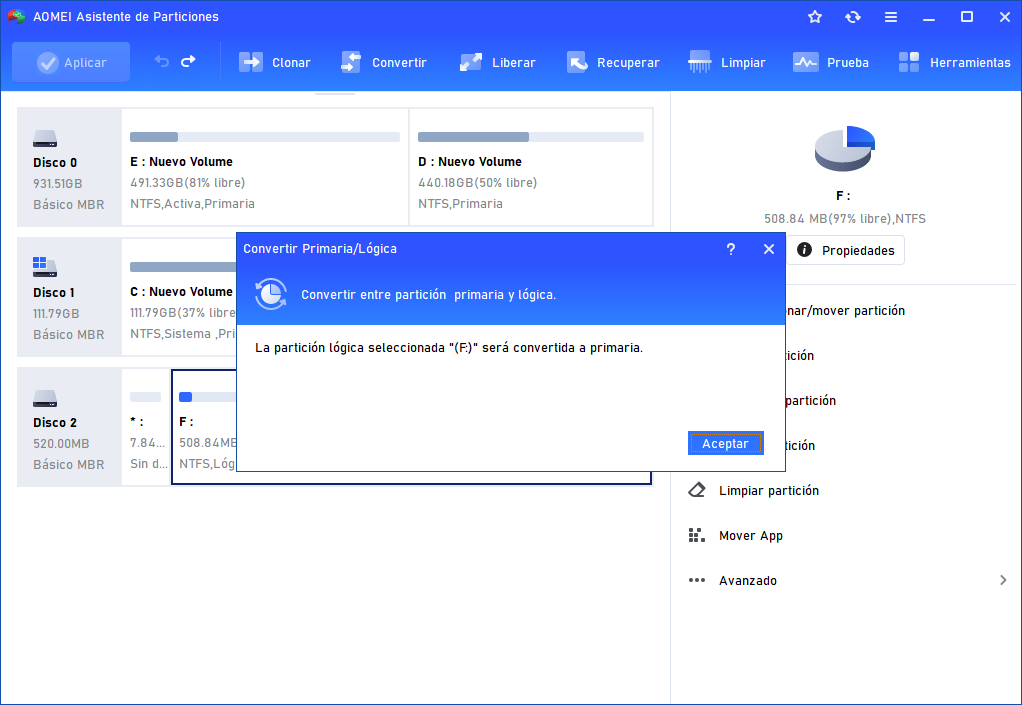The width and height of the screenshot is (1022, 705).
Task: Open the Recuperar tool
Action: 613,63
